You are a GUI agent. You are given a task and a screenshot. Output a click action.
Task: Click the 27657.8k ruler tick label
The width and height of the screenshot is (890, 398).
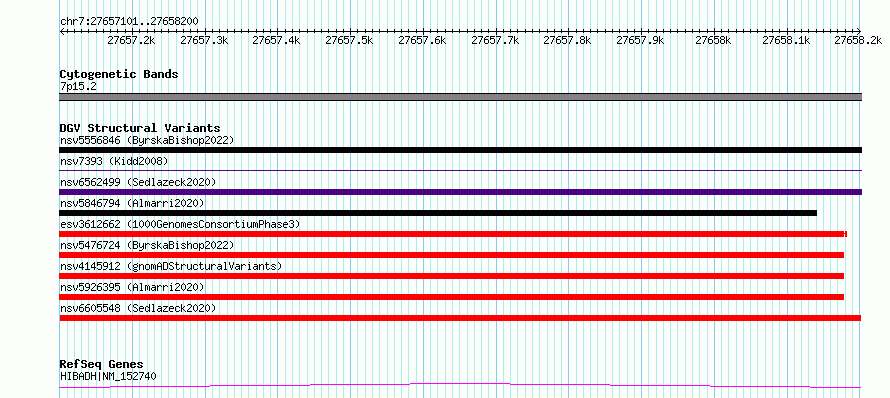coord(568,40)
